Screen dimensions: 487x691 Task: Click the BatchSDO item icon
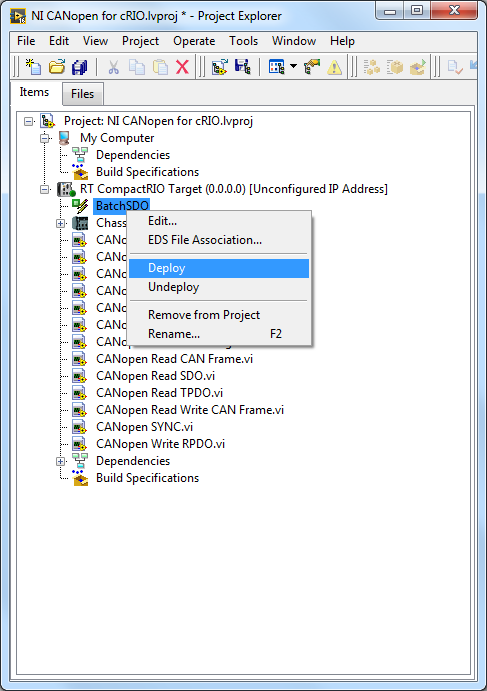coord(80,206)
